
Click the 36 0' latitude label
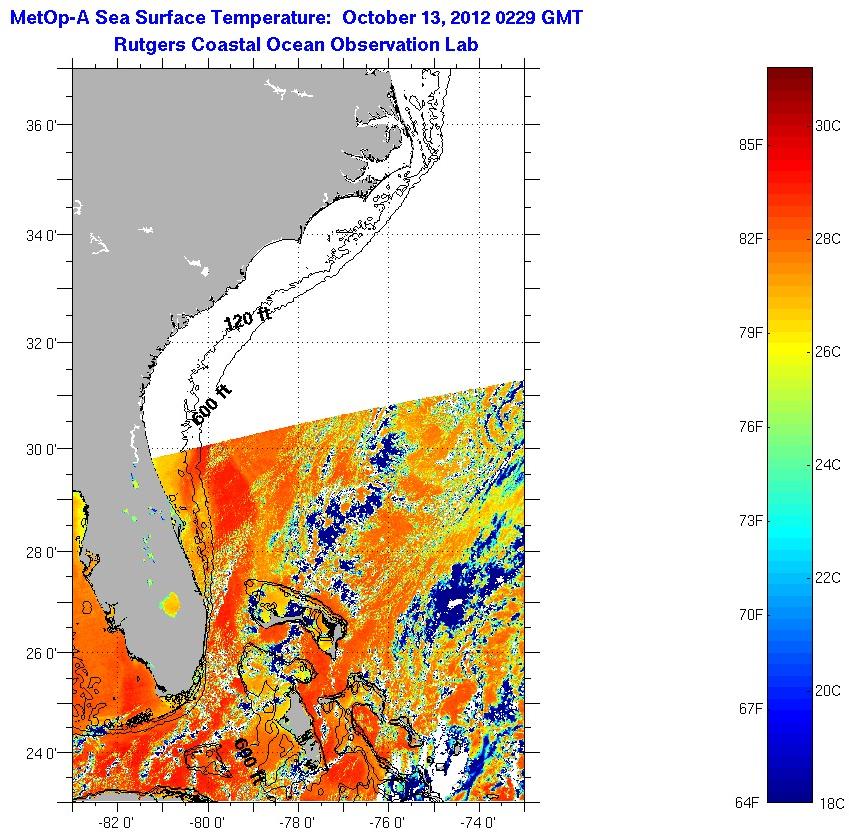[41, 126]
